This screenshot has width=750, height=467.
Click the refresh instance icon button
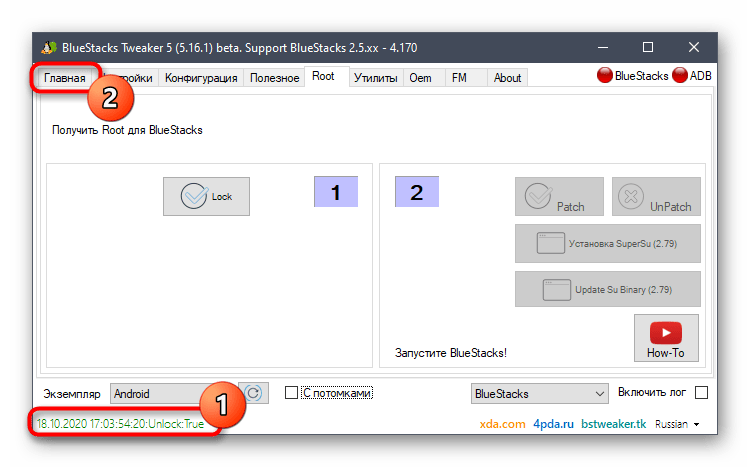254,393
